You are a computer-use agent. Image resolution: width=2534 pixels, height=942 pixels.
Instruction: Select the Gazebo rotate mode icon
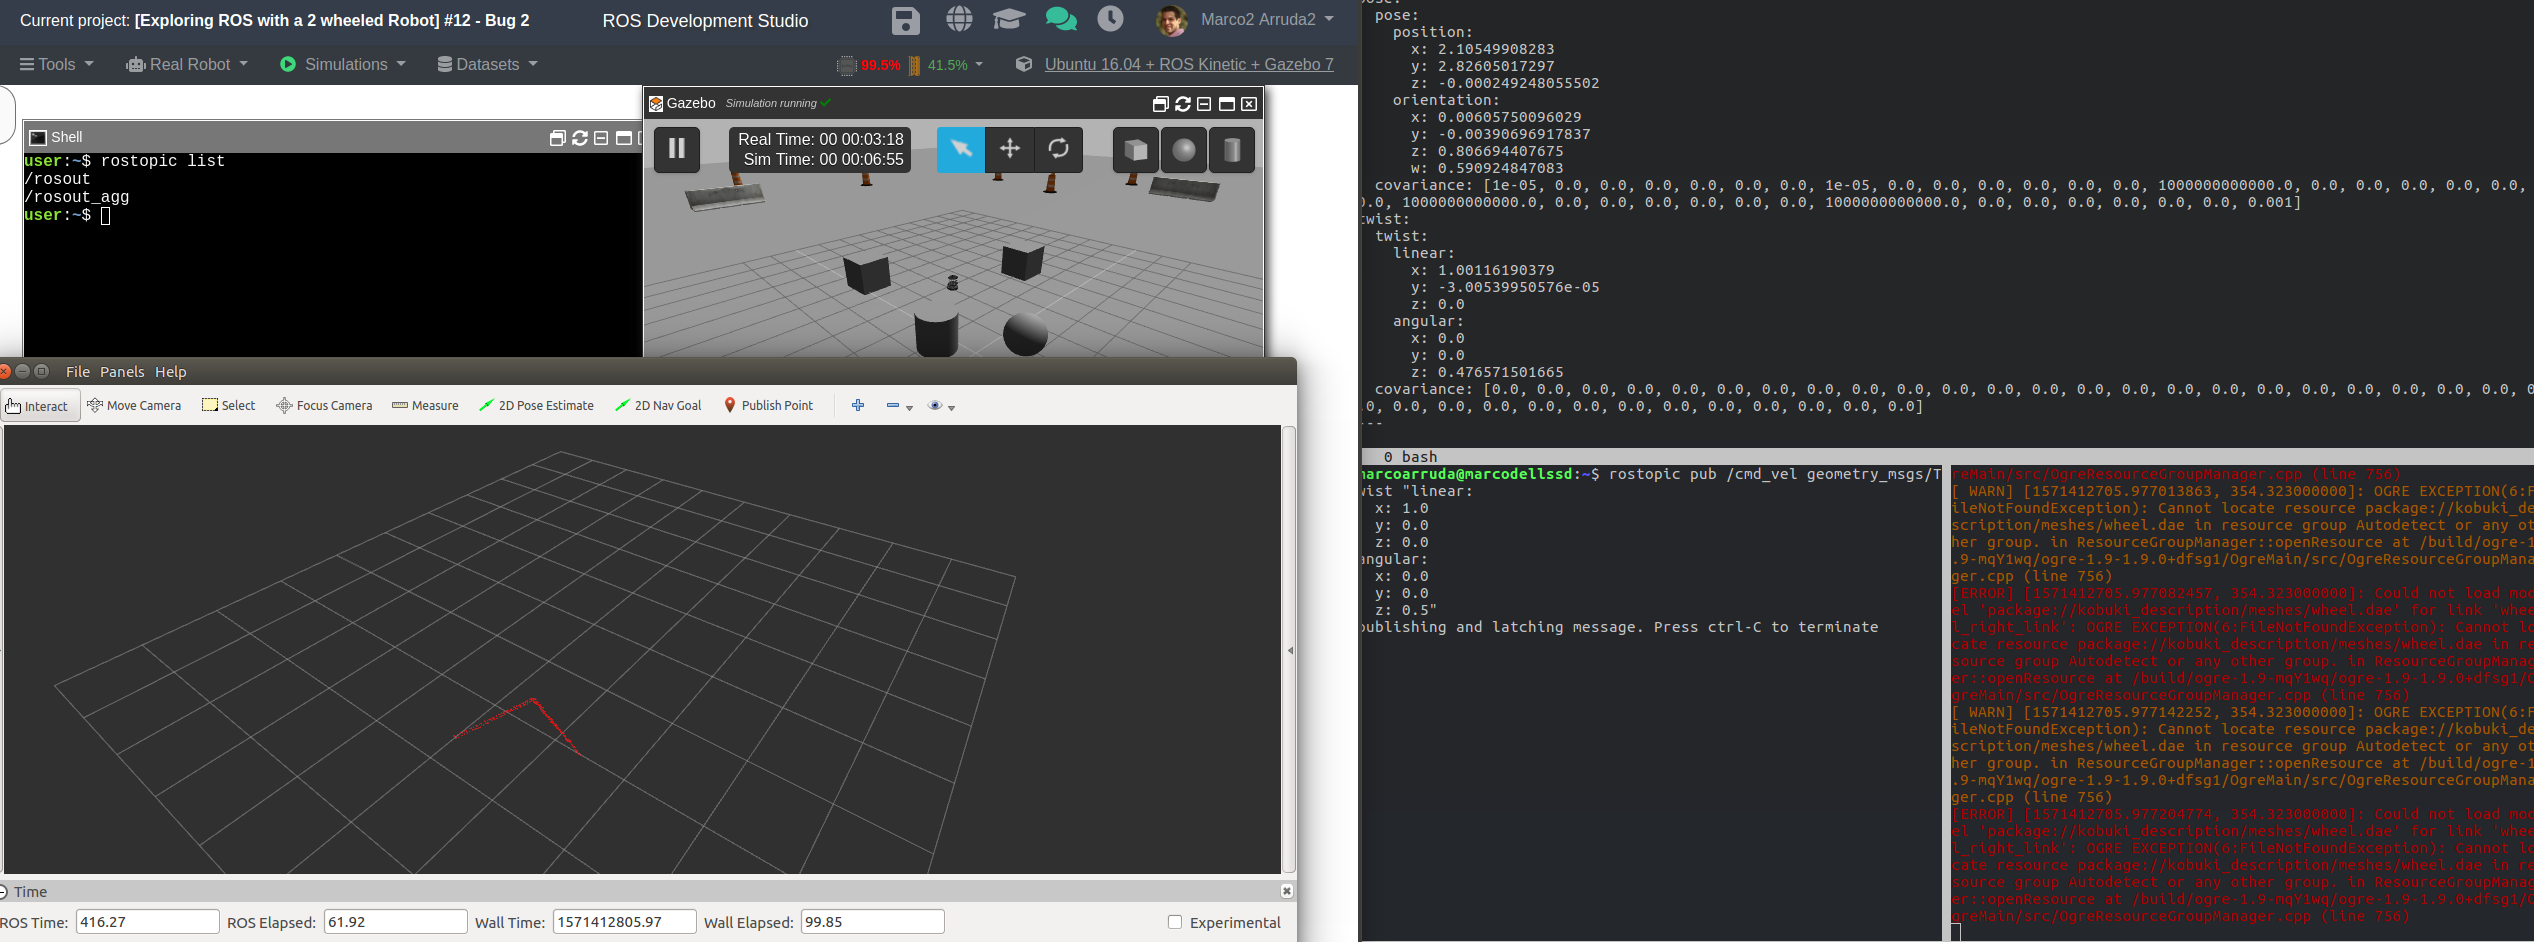pos(1058,149)
